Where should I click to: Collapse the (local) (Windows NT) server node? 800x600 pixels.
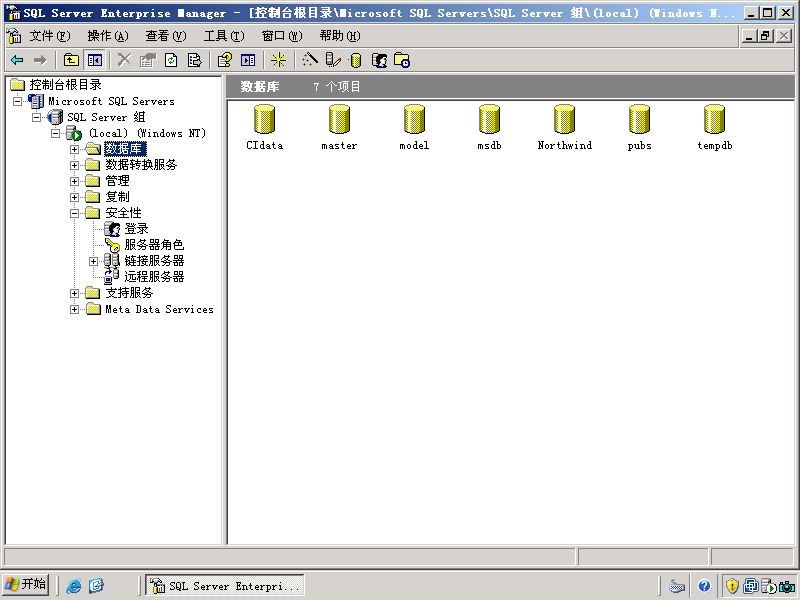pyautogui.click(x=56, y=133)
